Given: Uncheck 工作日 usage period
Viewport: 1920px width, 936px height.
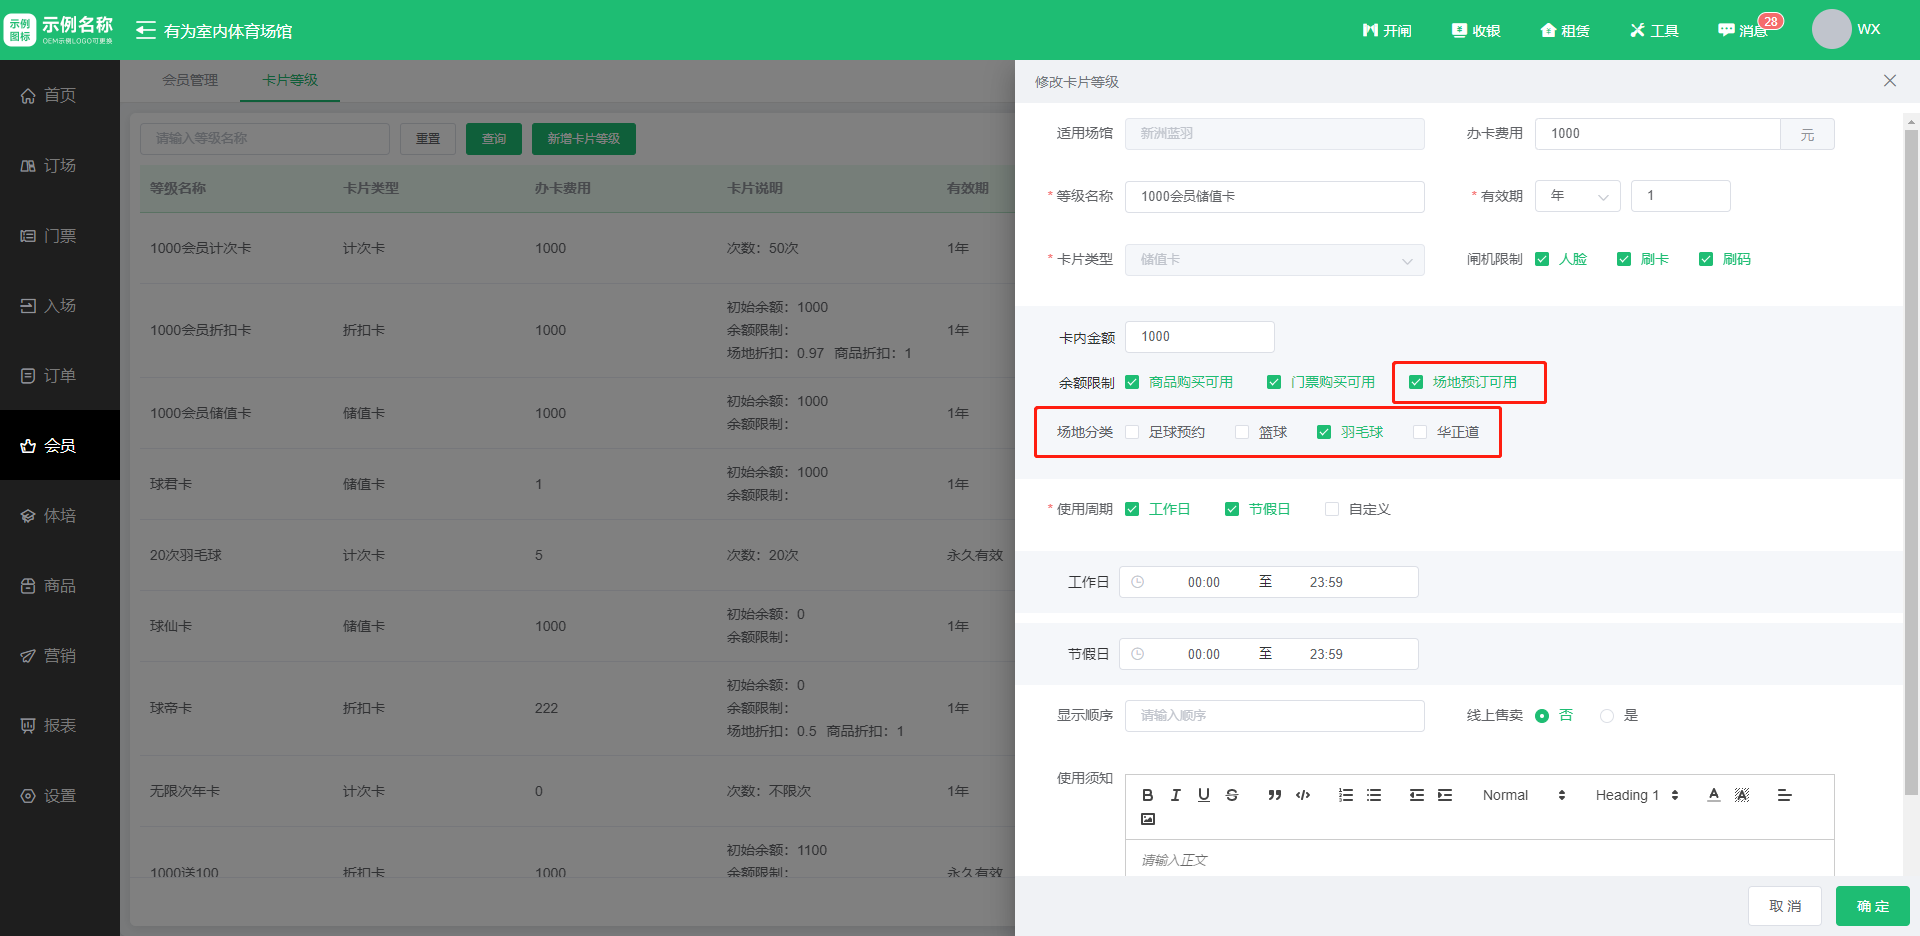Looking at the screenshot, I should tap(1132, 509).
